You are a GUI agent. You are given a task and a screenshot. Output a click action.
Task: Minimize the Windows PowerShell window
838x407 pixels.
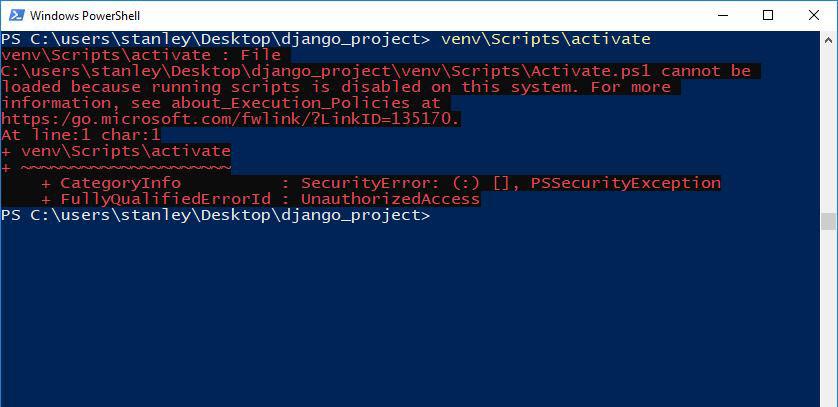(x=721, y=15)
